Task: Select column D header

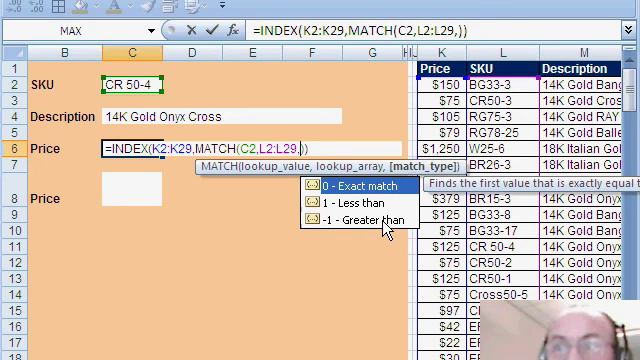Action: pyautogui.click(x=192, y=53)
